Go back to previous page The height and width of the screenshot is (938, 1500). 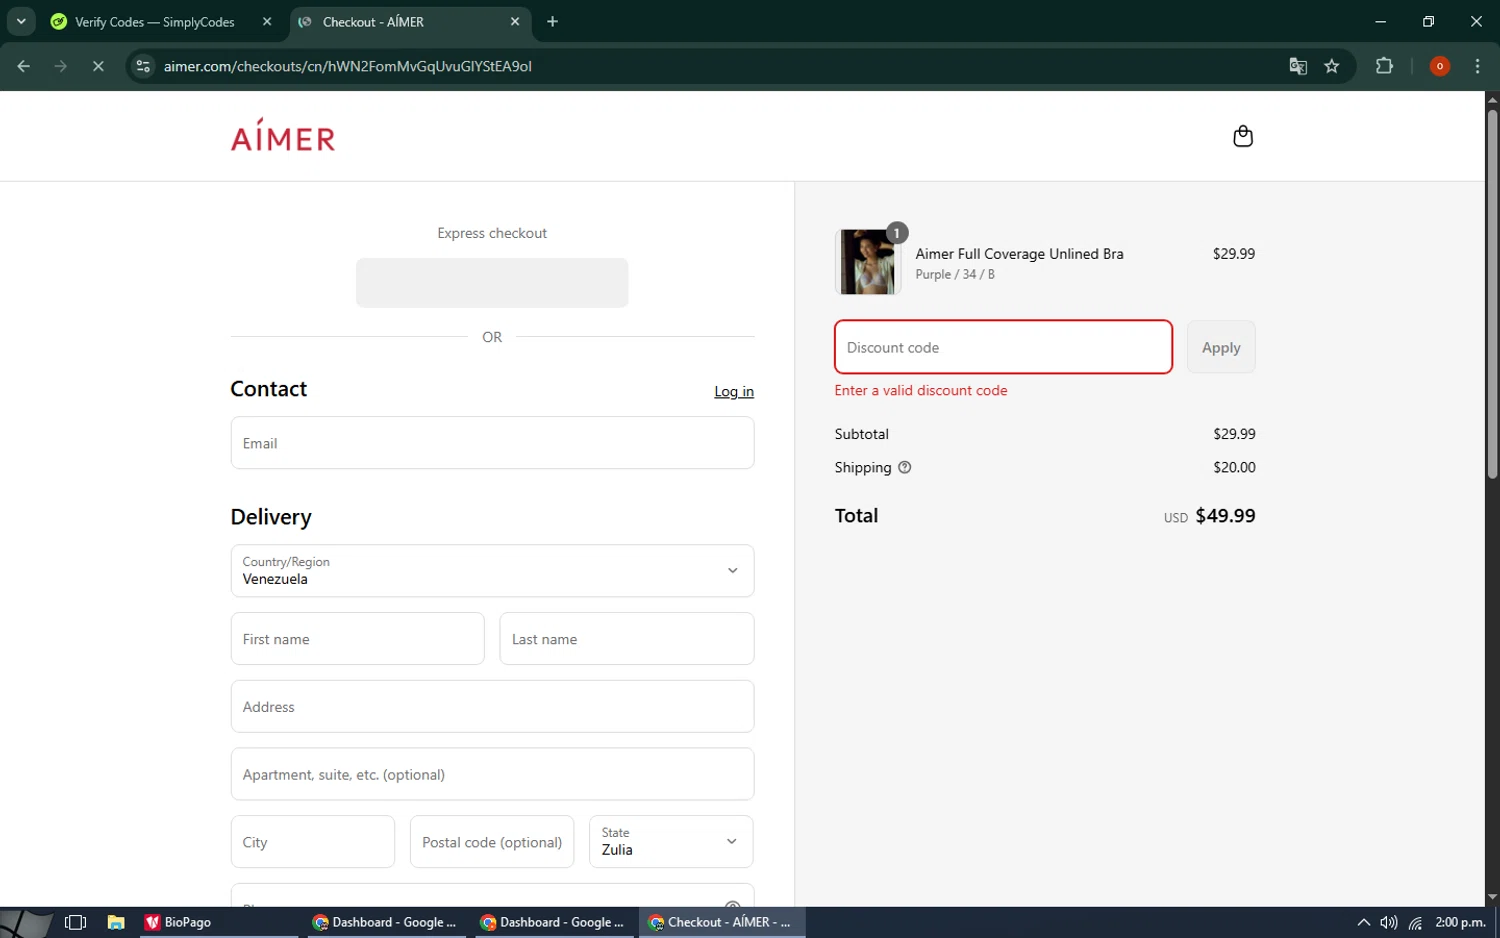23,66
